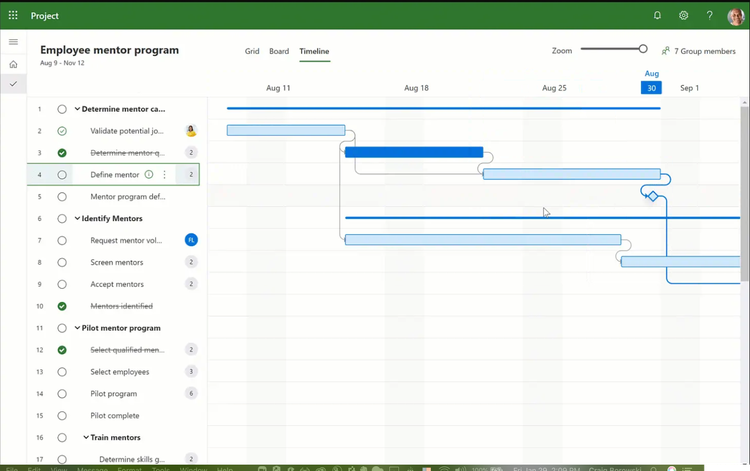Image resolution: width=750 pixels, height=471 pixels.
Task: Open more options for Define mentor row
Action: click(x=164, y=175)
